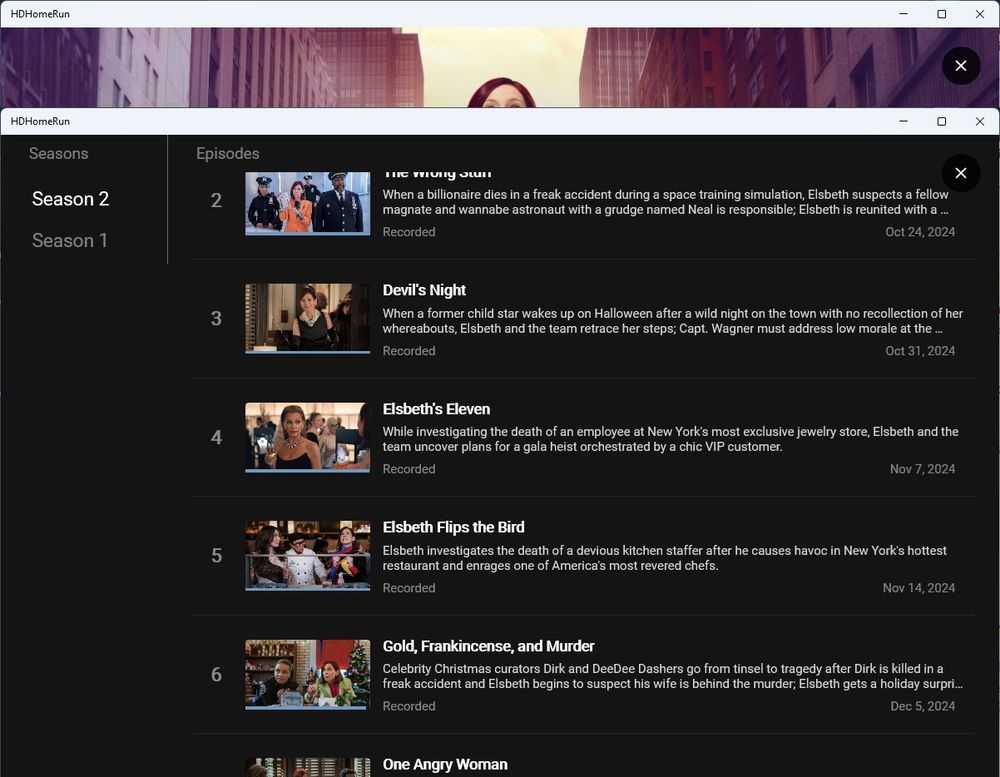Click the episode number 5
This screenshot has width=1000, height=777.
pyautogui.click(x=216, y=556)
